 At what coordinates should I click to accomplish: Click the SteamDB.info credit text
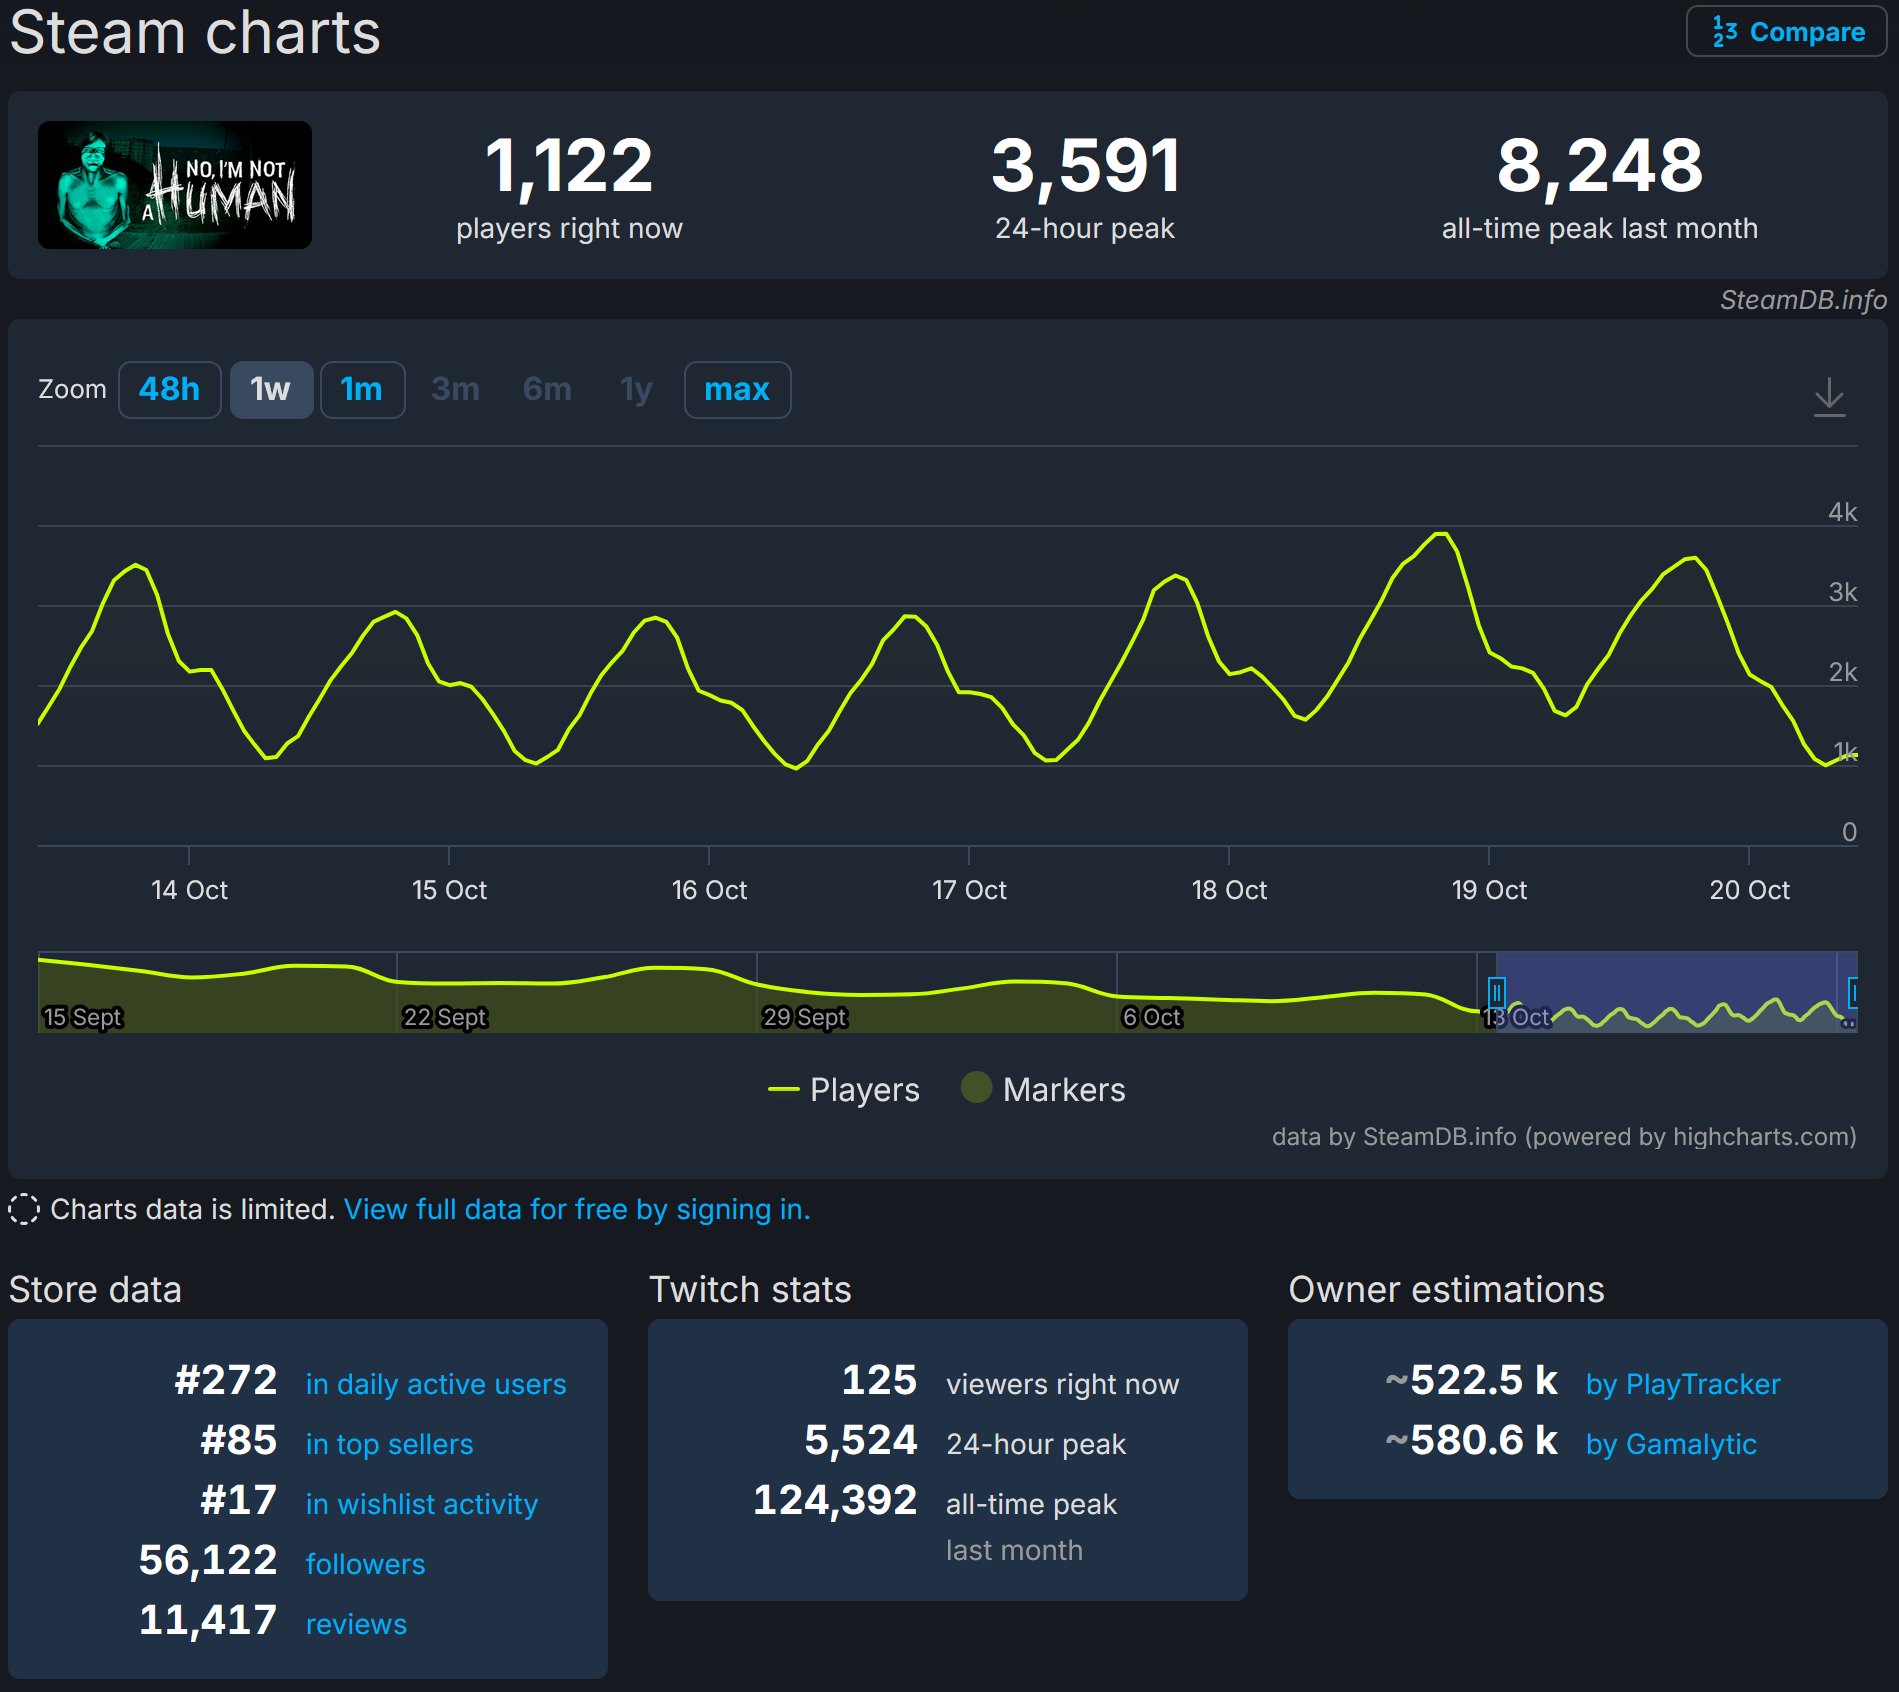(1803, 300)
